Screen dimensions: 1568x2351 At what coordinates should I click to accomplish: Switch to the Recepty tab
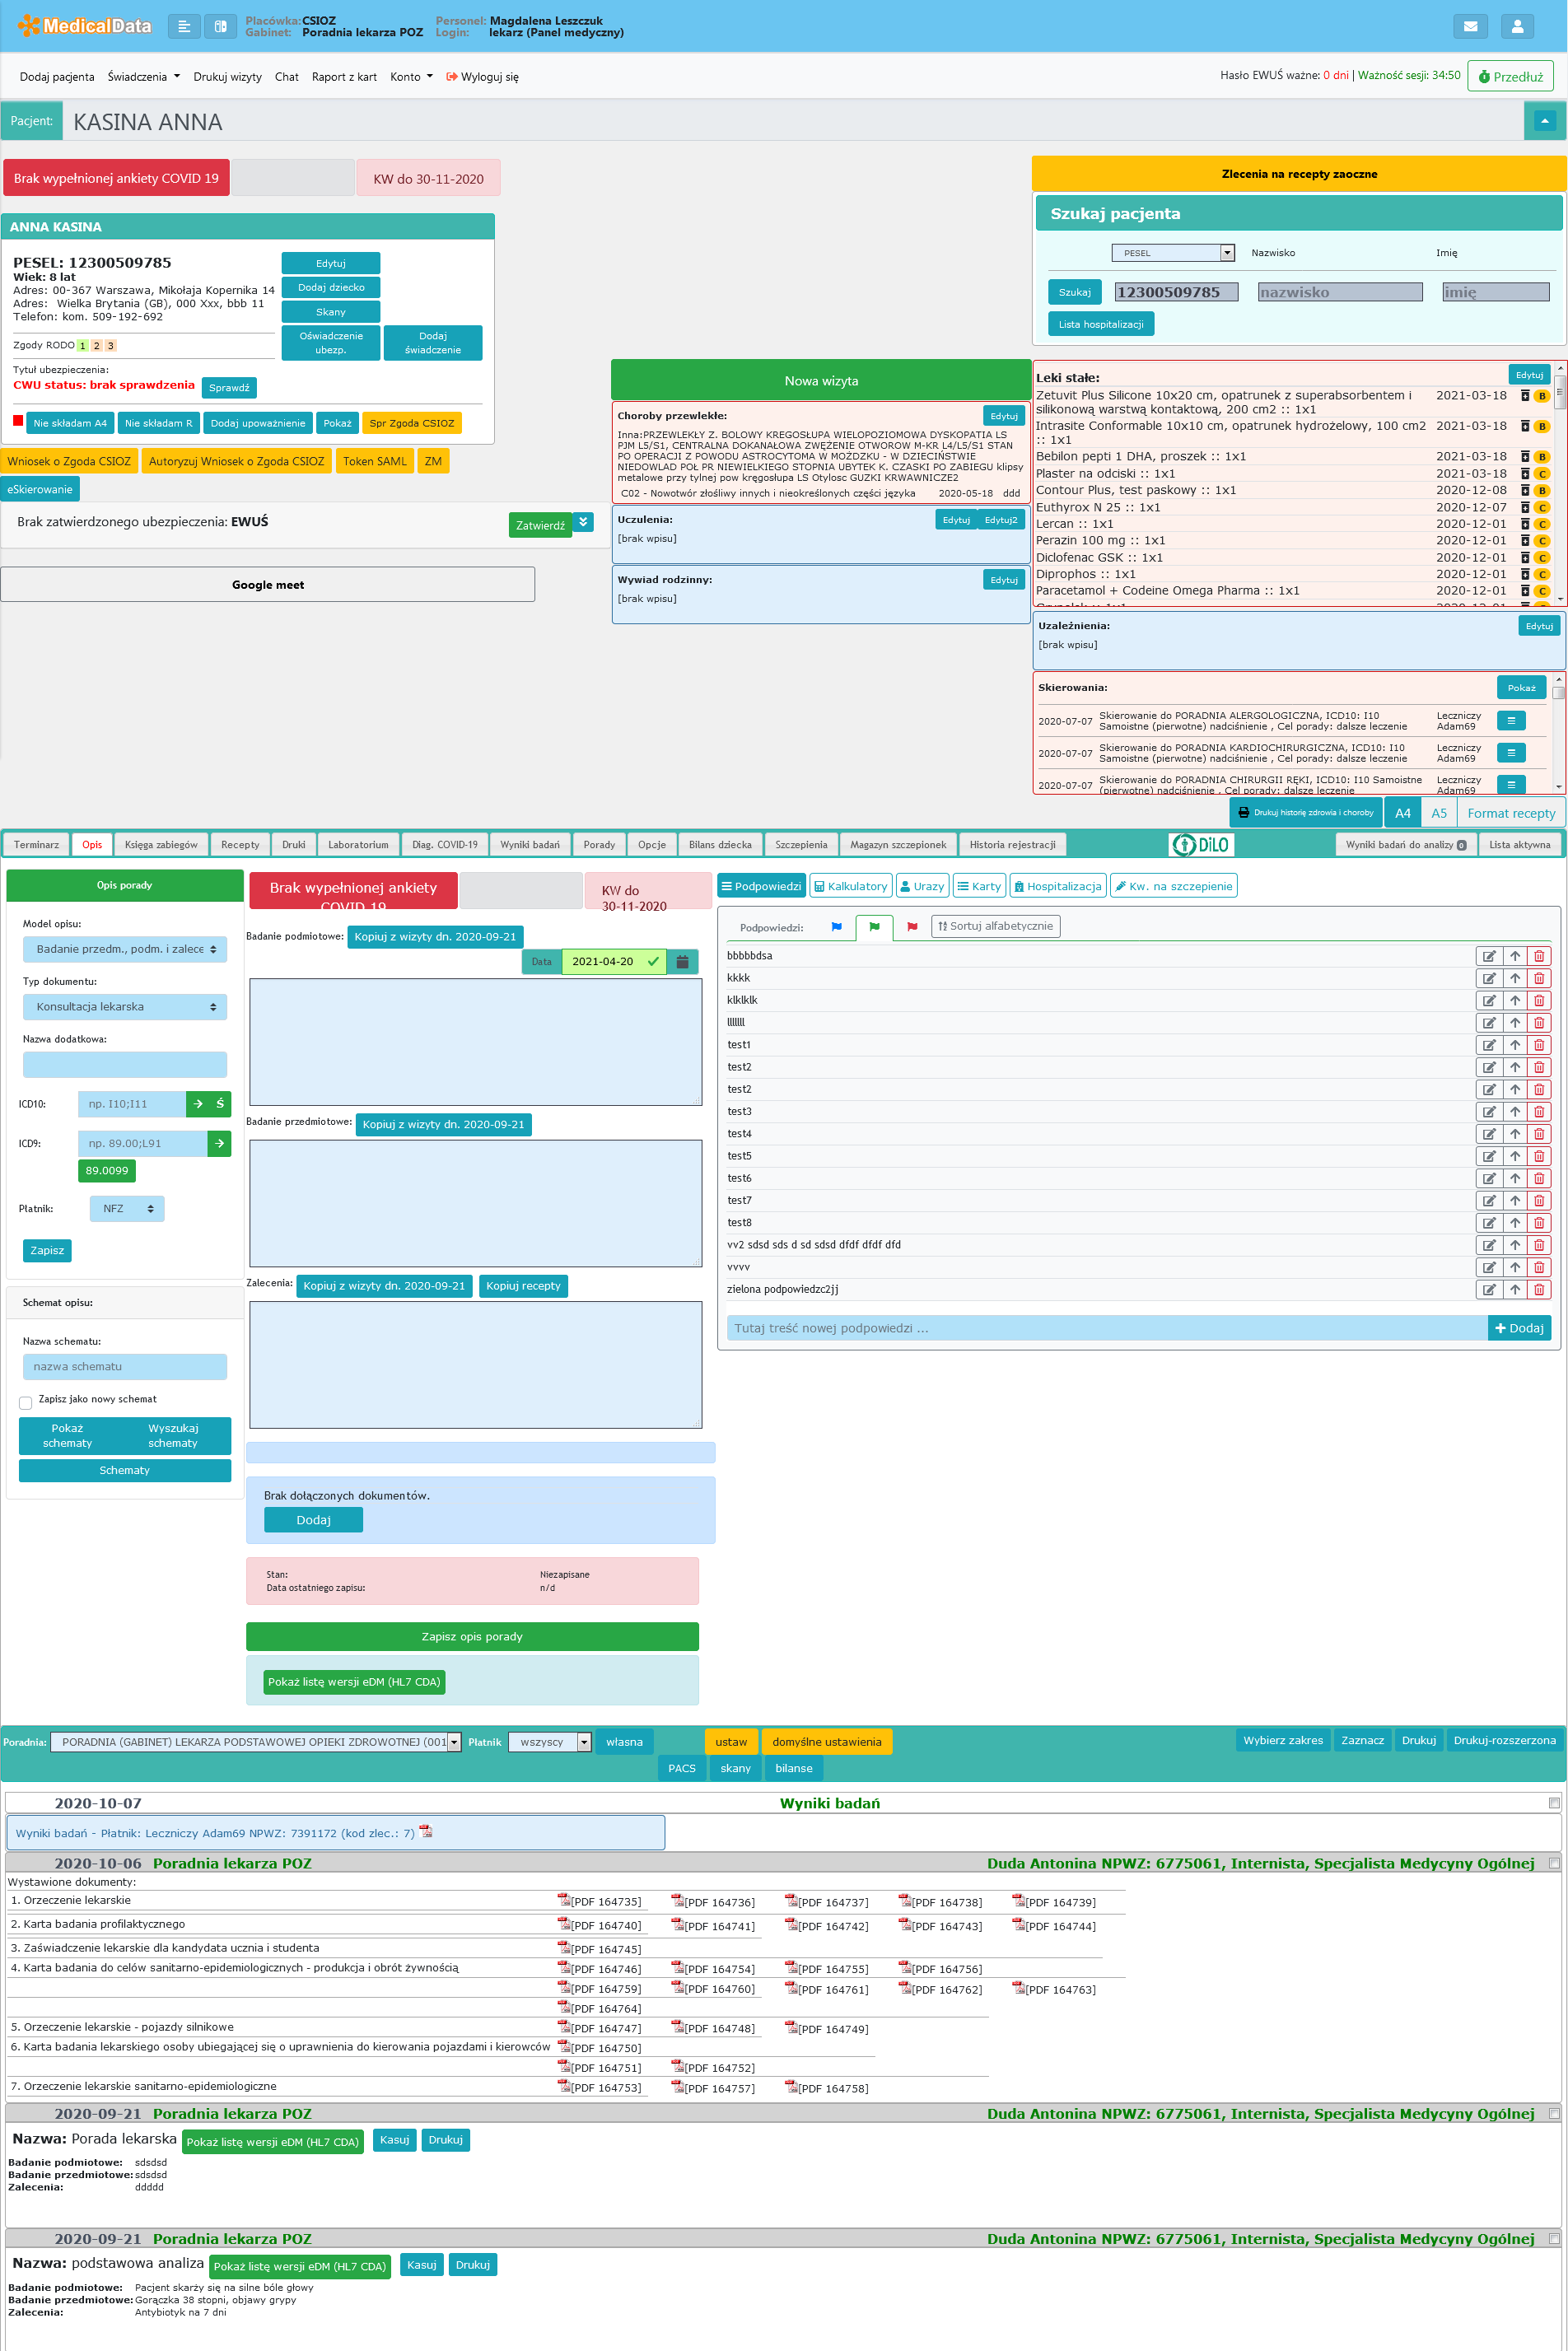point(240,844)
